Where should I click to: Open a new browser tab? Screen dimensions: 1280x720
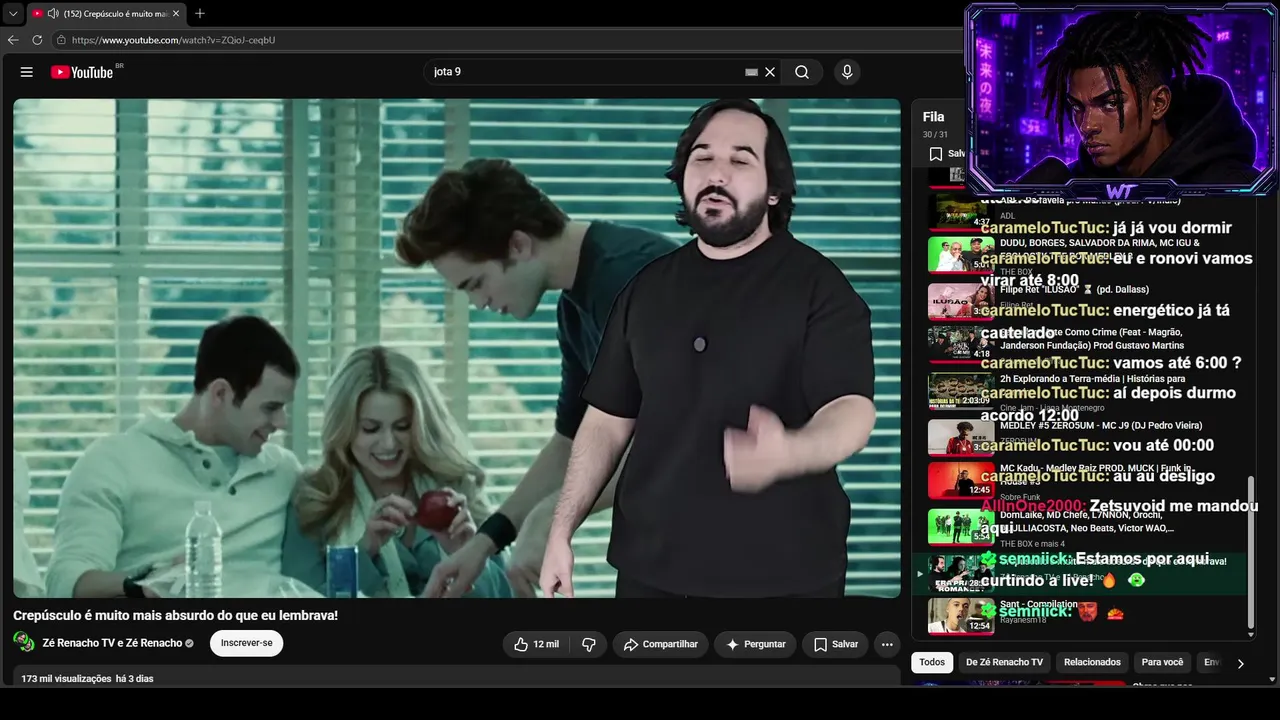tap(200, 13)
